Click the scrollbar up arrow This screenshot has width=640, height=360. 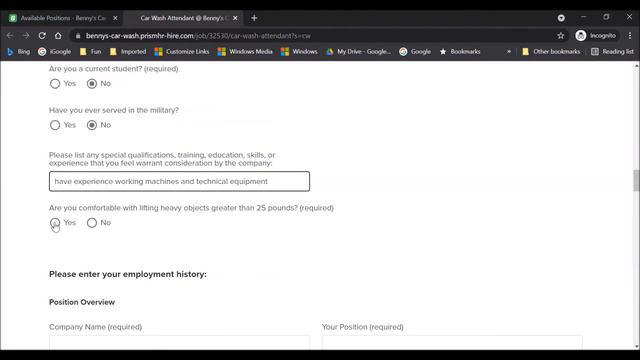click(x=636, y=66)
